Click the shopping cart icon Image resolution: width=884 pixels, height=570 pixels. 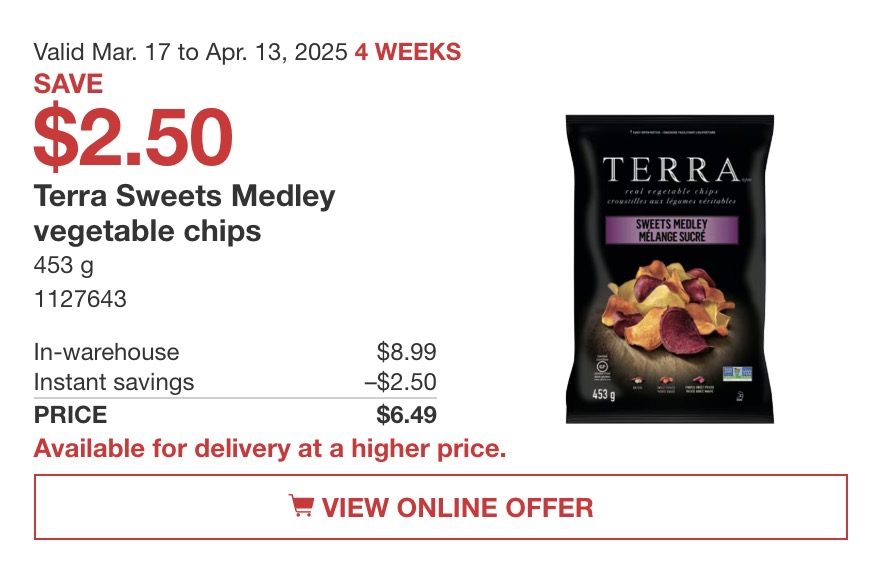pyautogui.click(x=301, y=506)
